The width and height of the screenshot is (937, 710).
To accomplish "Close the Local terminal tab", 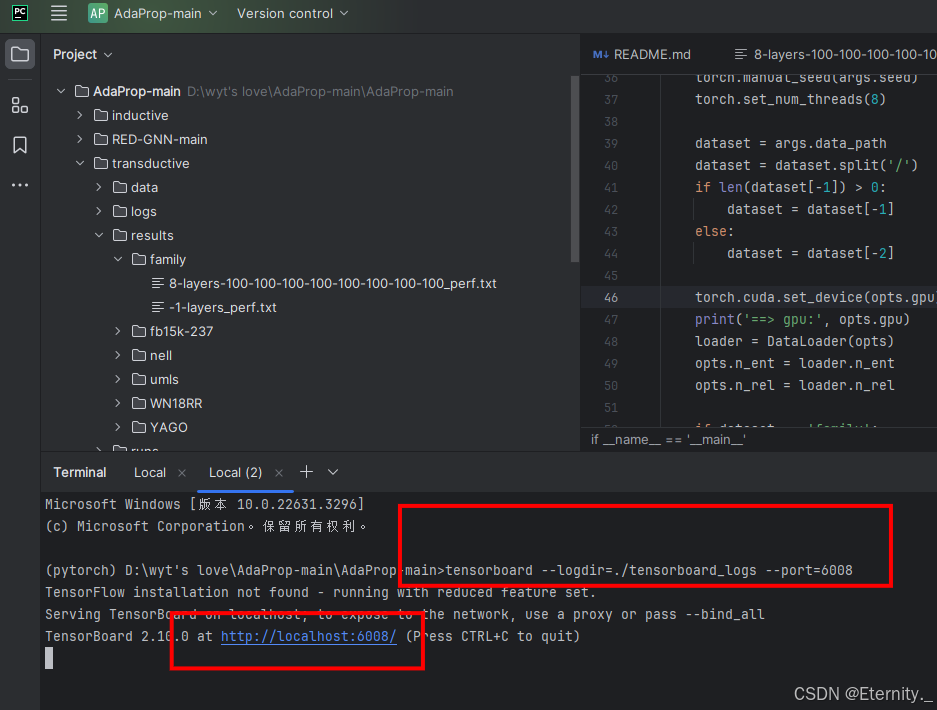I will (182, 473).
